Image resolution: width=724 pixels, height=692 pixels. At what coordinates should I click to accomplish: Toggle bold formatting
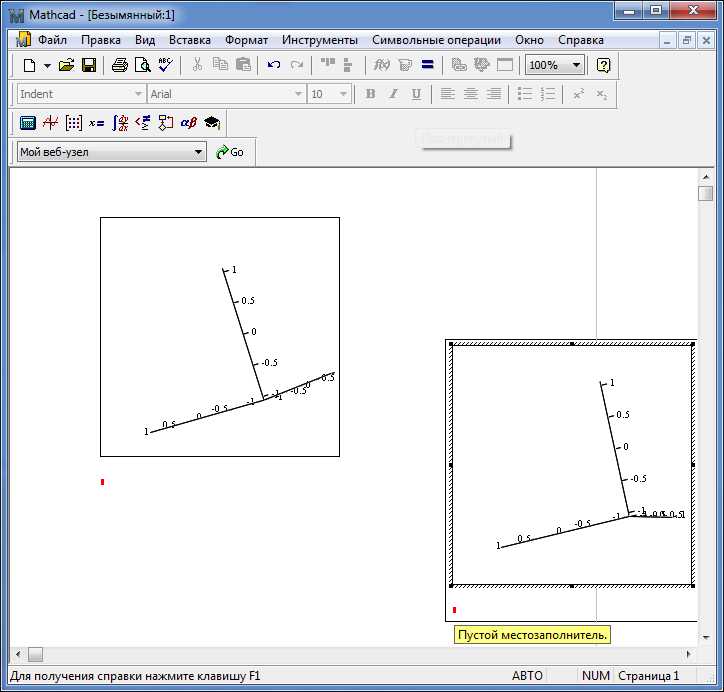coord(370,94)
